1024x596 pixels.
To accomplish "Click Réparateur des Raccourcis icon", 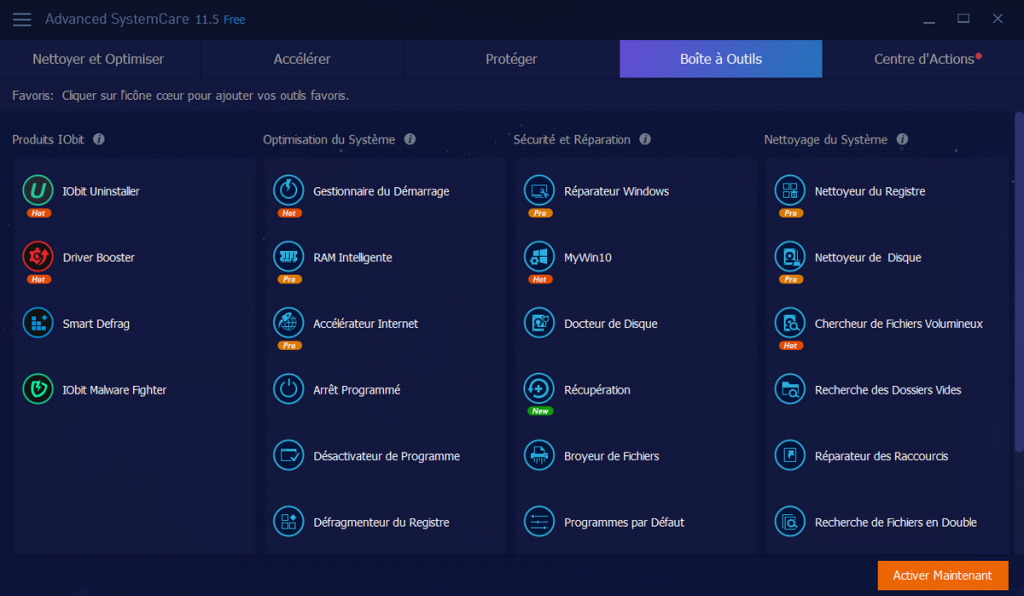I will pyautogui.click(x=790, y=456).
